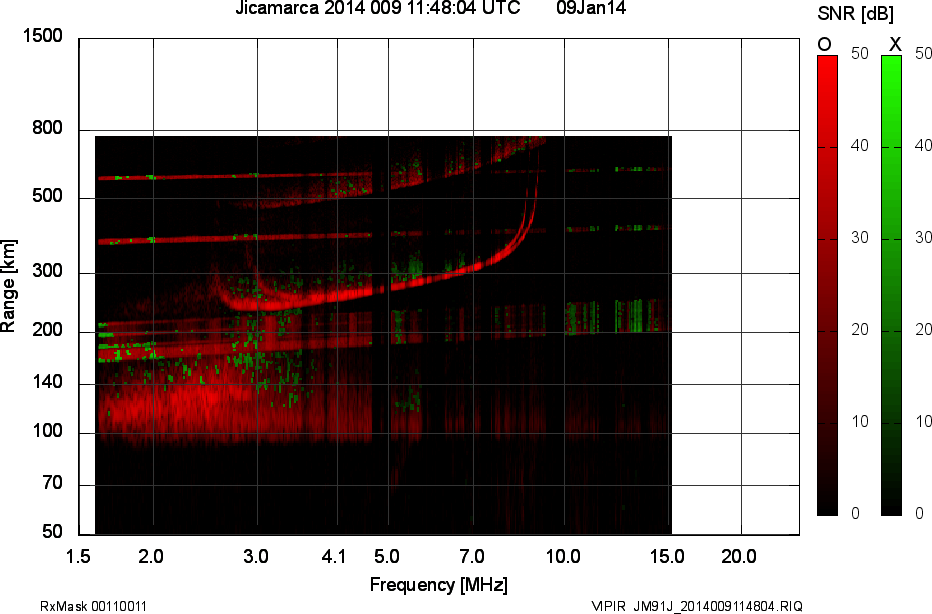Click the '30' tick beside the red bar
Screen dimensions: 932x614
[860, 238]
